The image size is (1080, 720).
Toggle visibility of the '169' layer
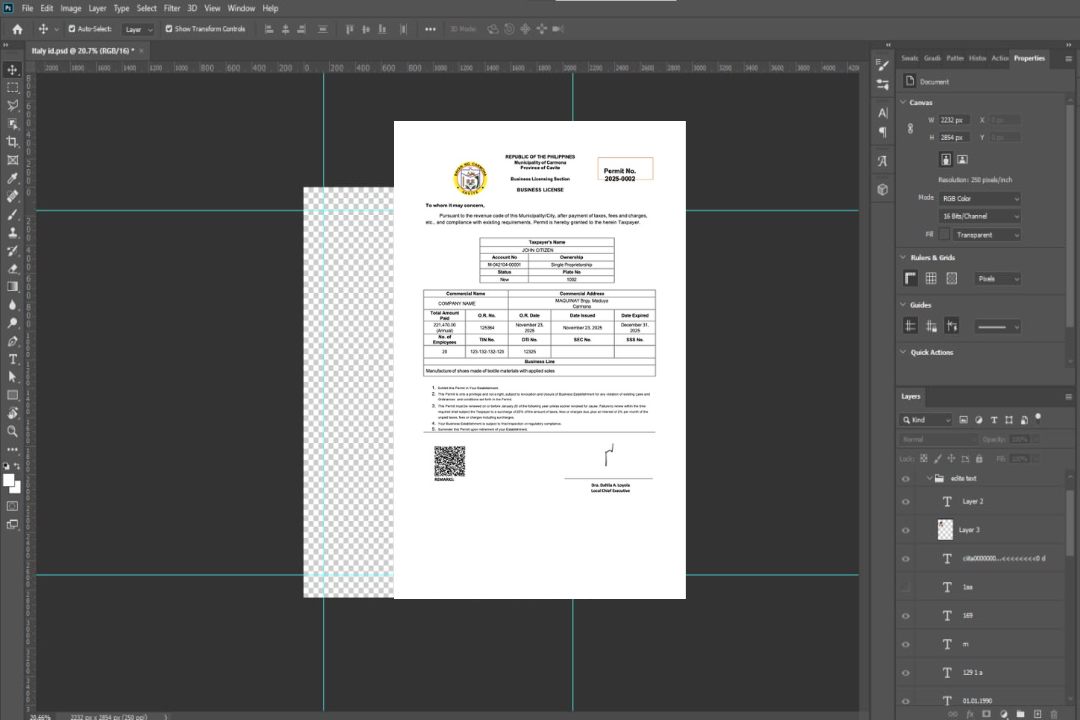(x=906, y=616)
